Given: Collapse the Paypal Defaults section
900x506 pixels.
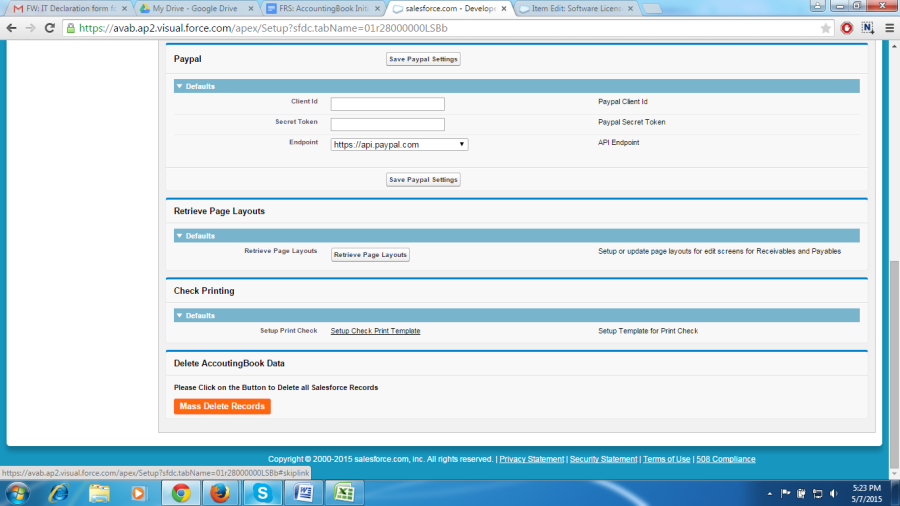Looking at the screenshot, I should (x=179, y=86).
